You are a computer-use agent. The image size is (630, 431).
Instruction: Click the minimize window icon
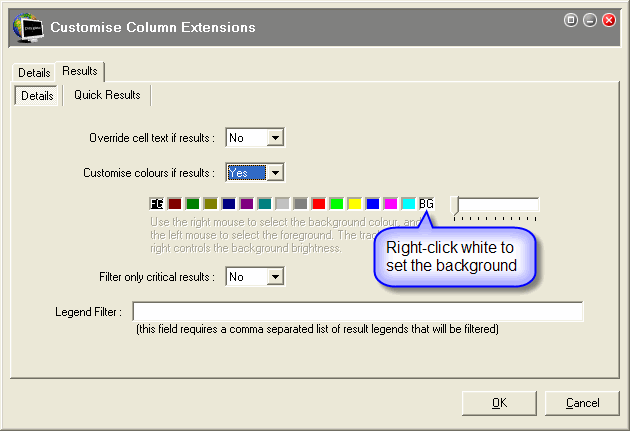(590, 20)
